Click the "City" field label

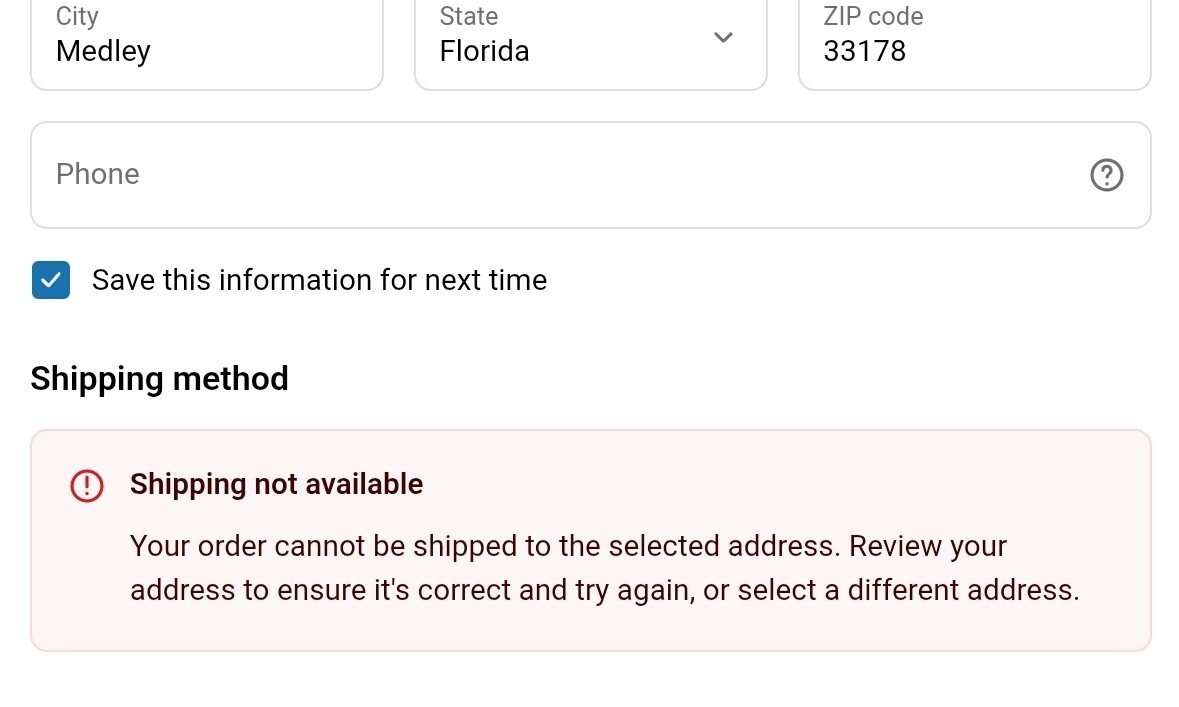(77, 16)
